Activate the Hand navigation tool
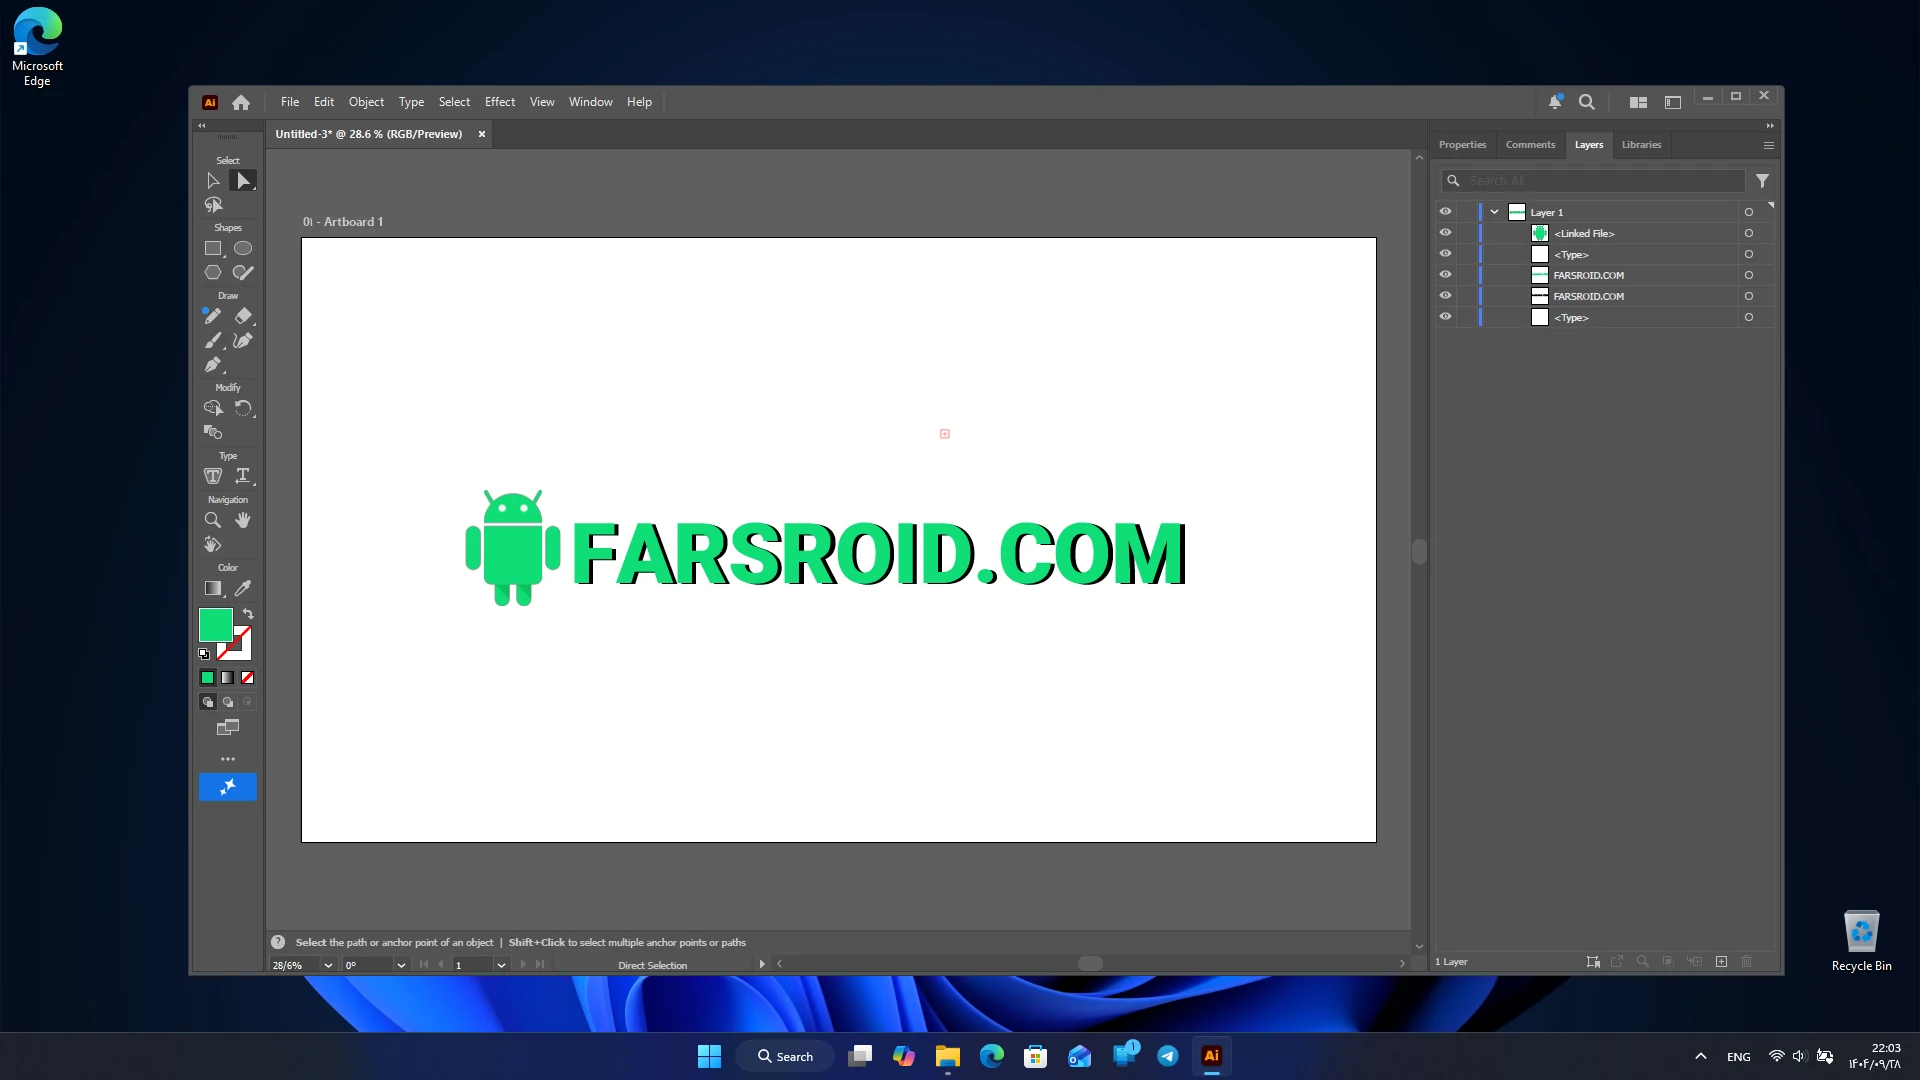Image resolution: width=1920 pixels, height=1080 pixels. click(x=243, y=520)
